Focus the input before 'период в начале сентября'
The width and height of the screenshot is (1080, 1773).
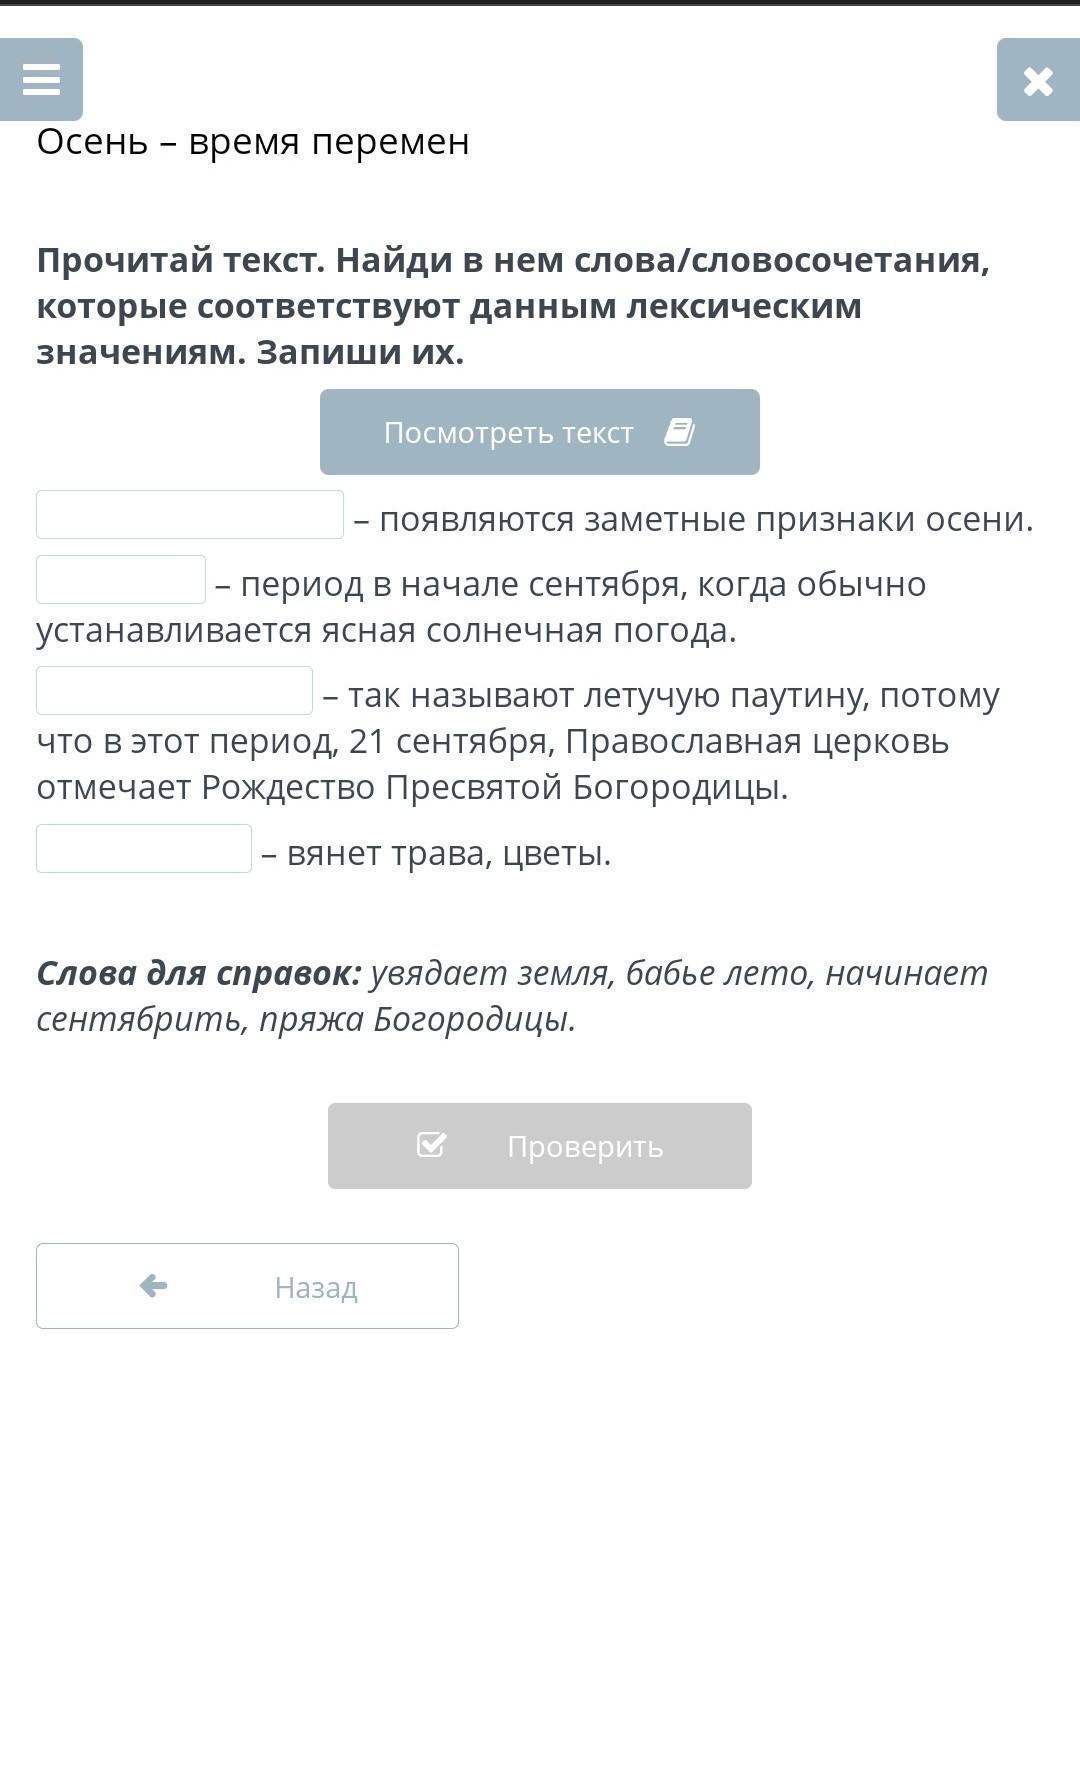pyautogui.click(x=121, y=580)
